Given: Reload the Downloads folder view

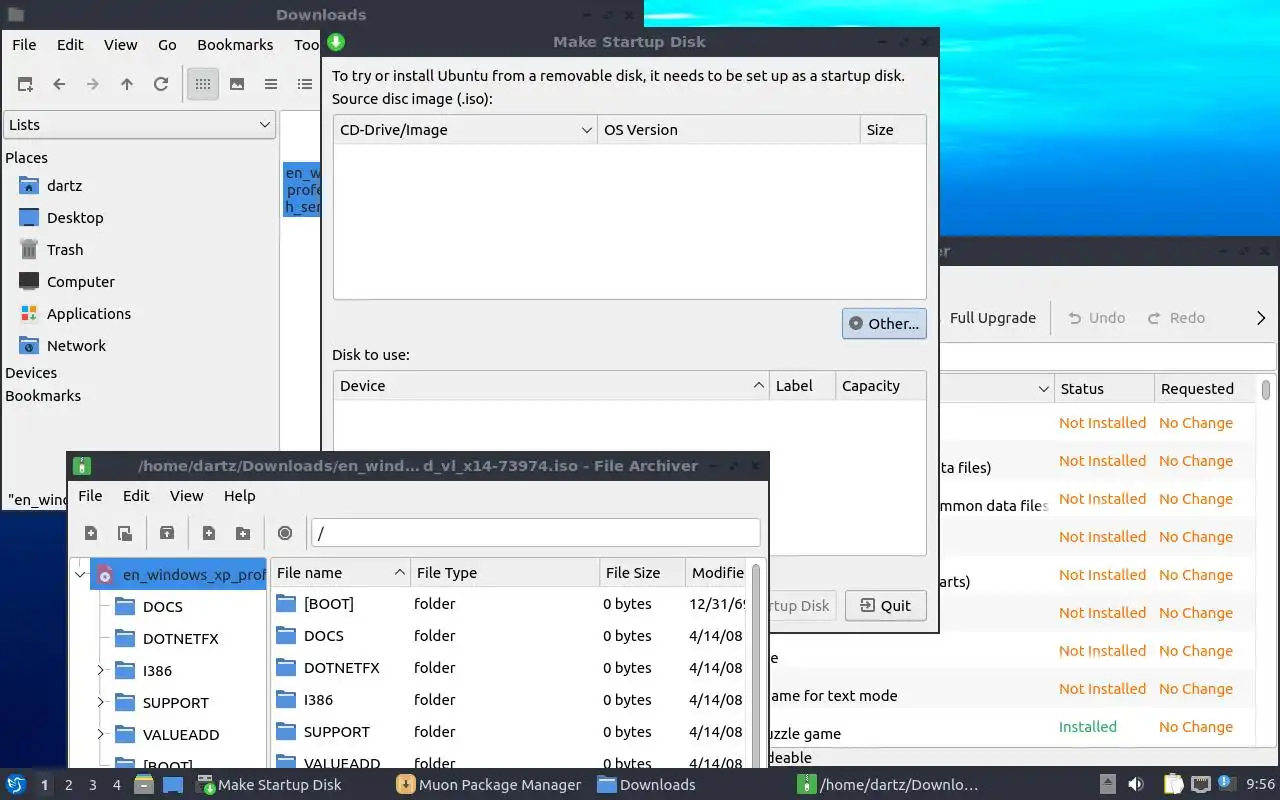Looking at the screenshot, I should (x=161, y=84).
